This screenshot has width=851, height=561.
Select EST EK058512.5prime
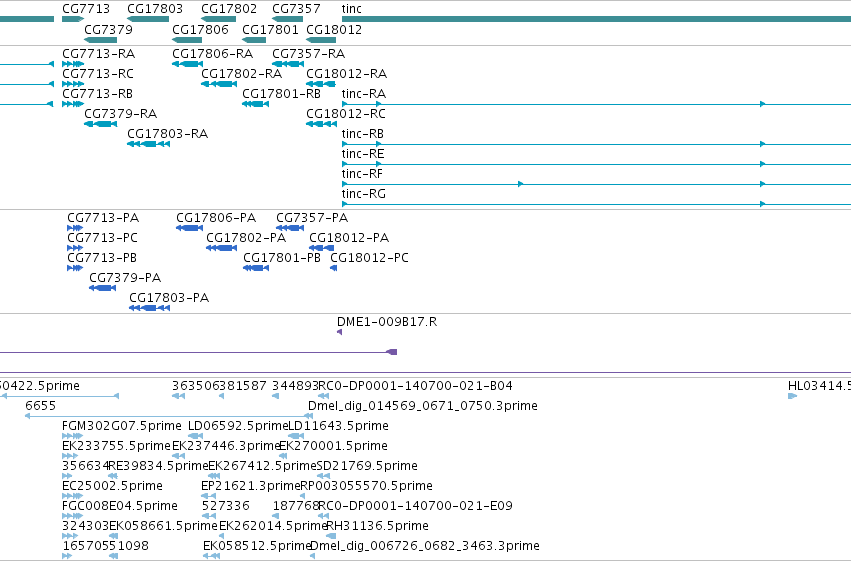[212, 556]
